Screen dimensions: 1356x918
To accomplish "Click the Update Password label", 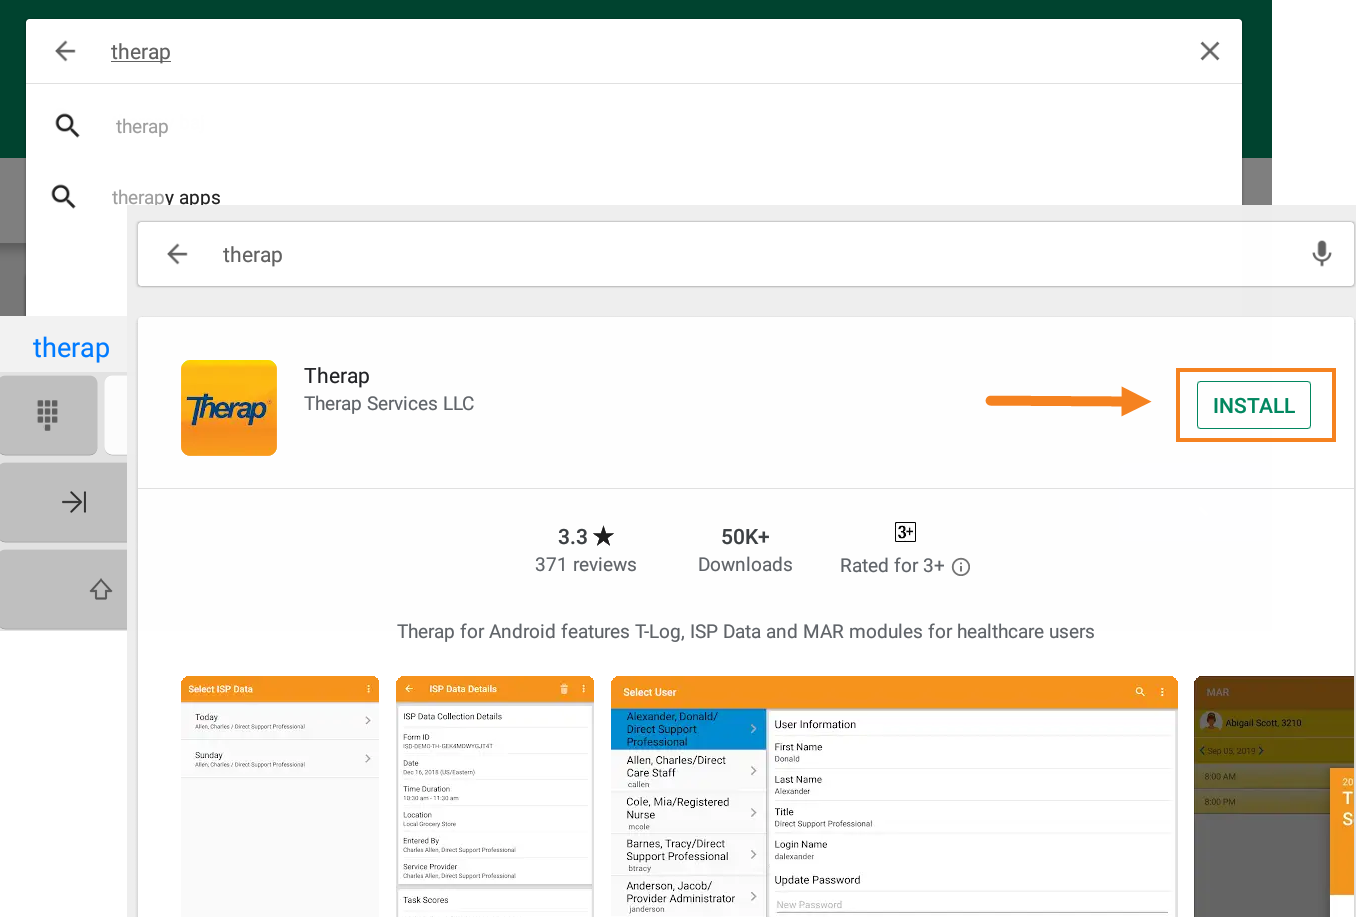I will pos(817,880).
